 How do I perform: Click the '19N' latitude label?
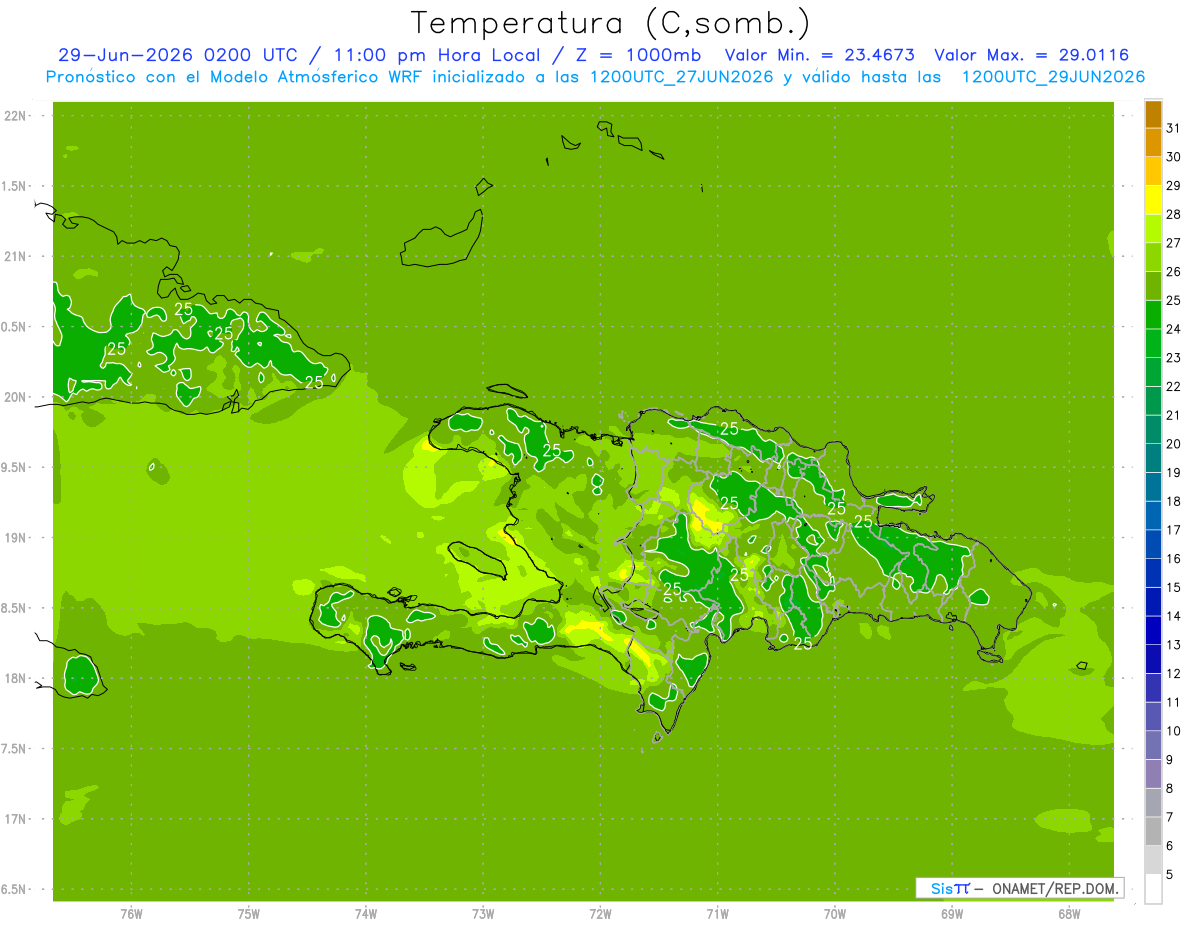click(x=16, y=538)
